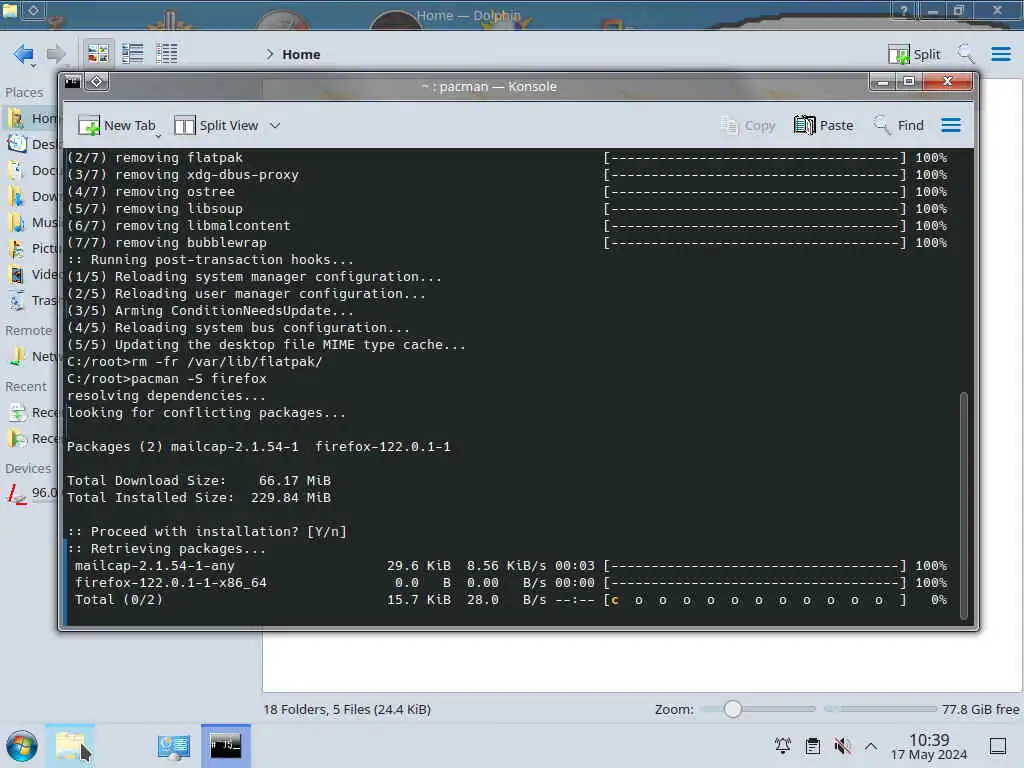Click Recent section header in sidebar
The image size is (1024, 768).
click(26, 387)
